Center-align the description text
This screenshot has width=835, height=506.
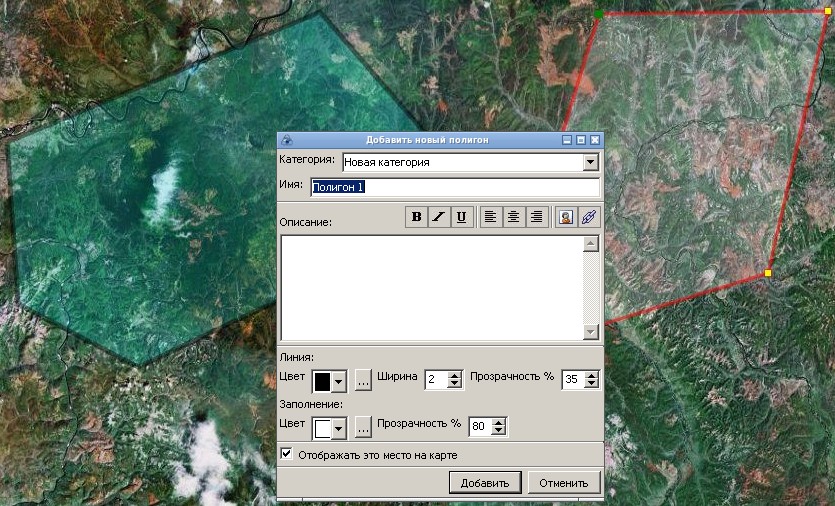pos(513,217)
